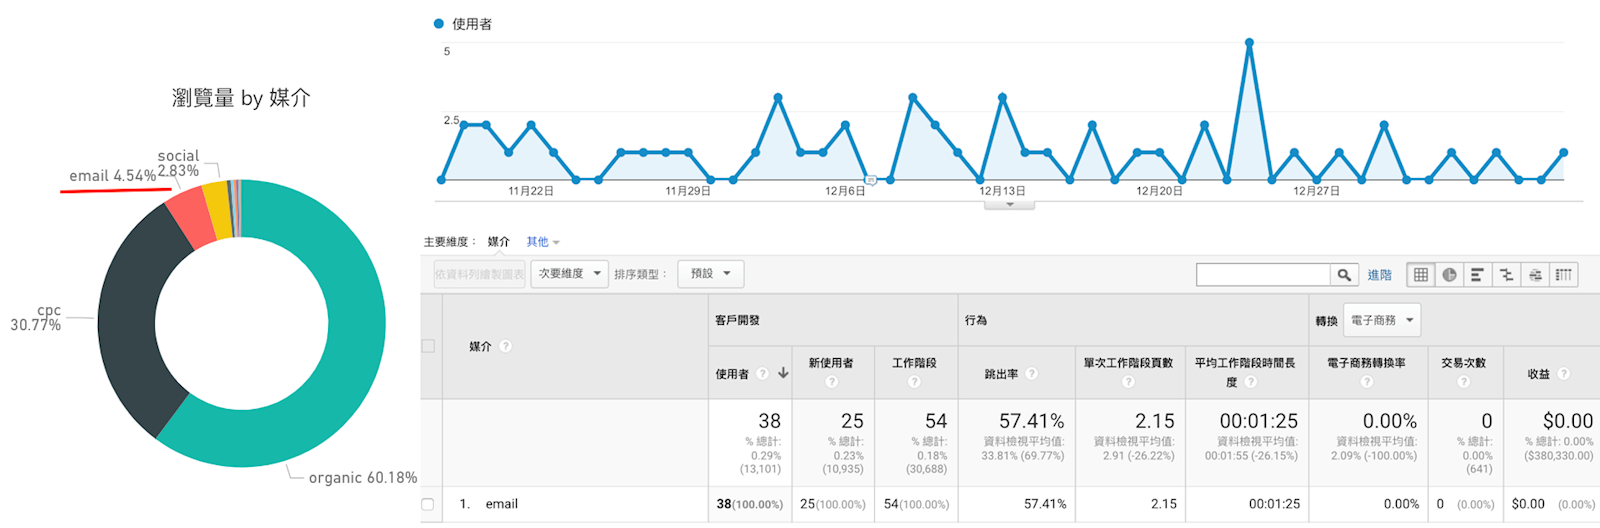Click help icon next to 跳出率
This screenshot has height=528, width=1600.
[1031, 374]
